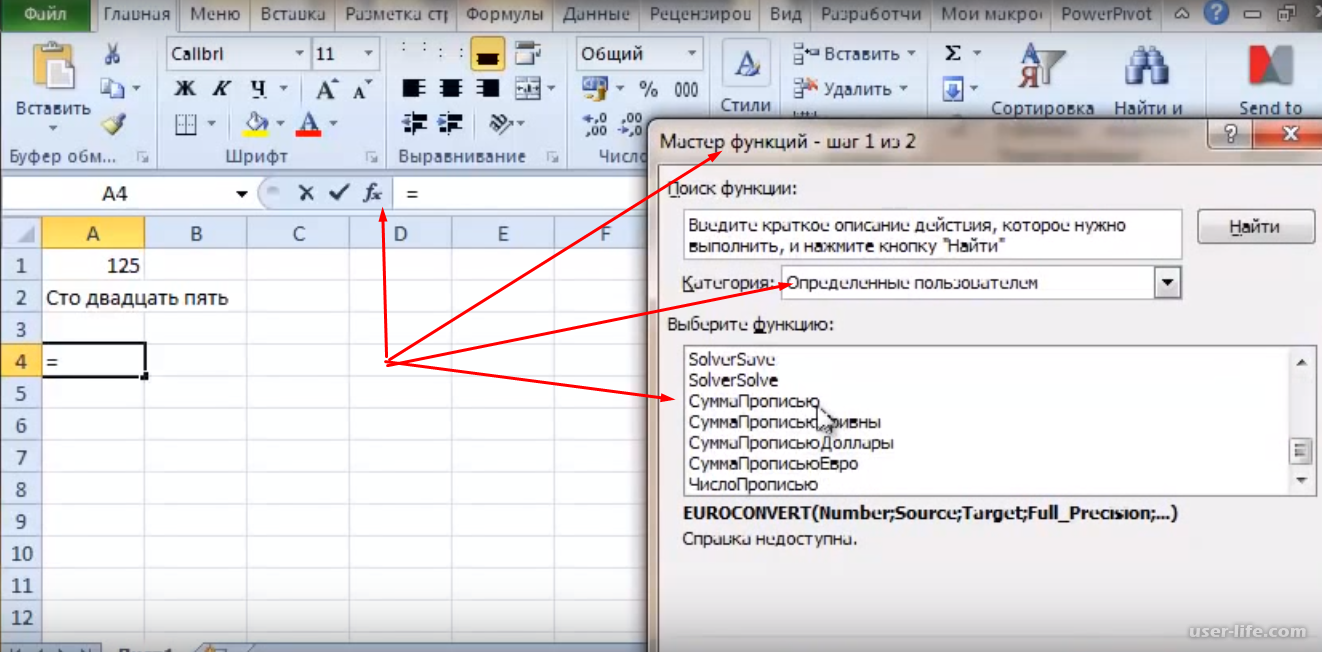Minimize the ribbon with caret icon
This screenshot has height=652, width=1322.
(1182, 15)
